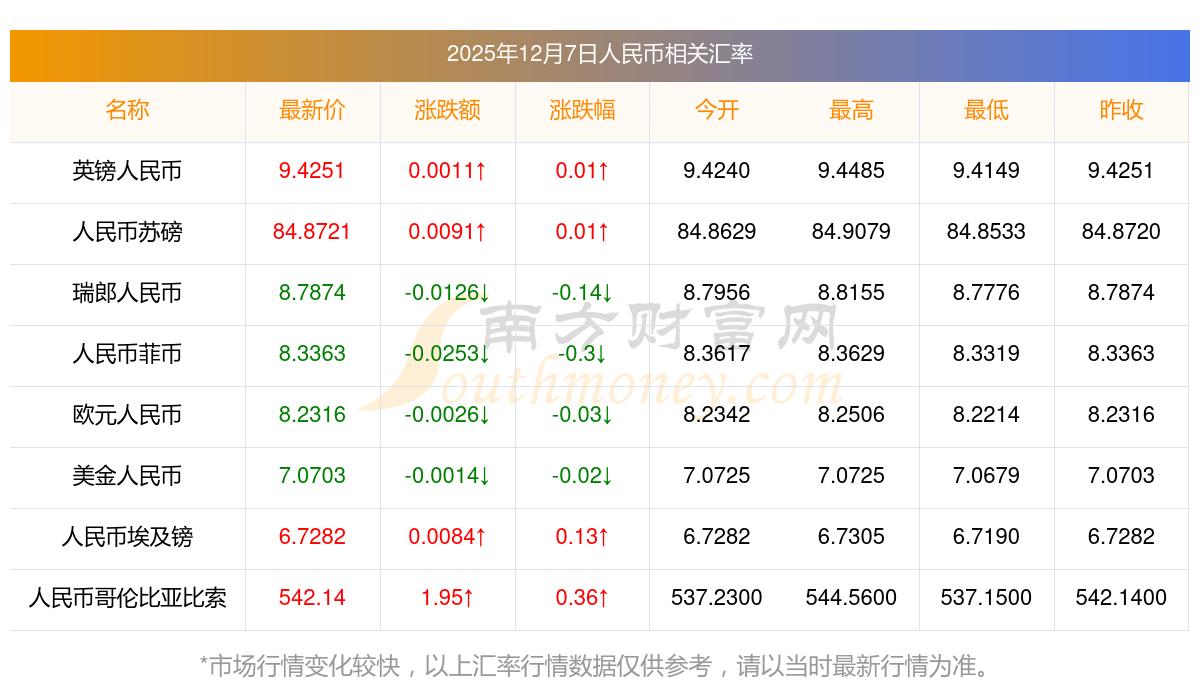Click the change percentage -0.3↓
Image resolution: width=1200 pixels, height=697 pixels.
[x=582, y=354]
